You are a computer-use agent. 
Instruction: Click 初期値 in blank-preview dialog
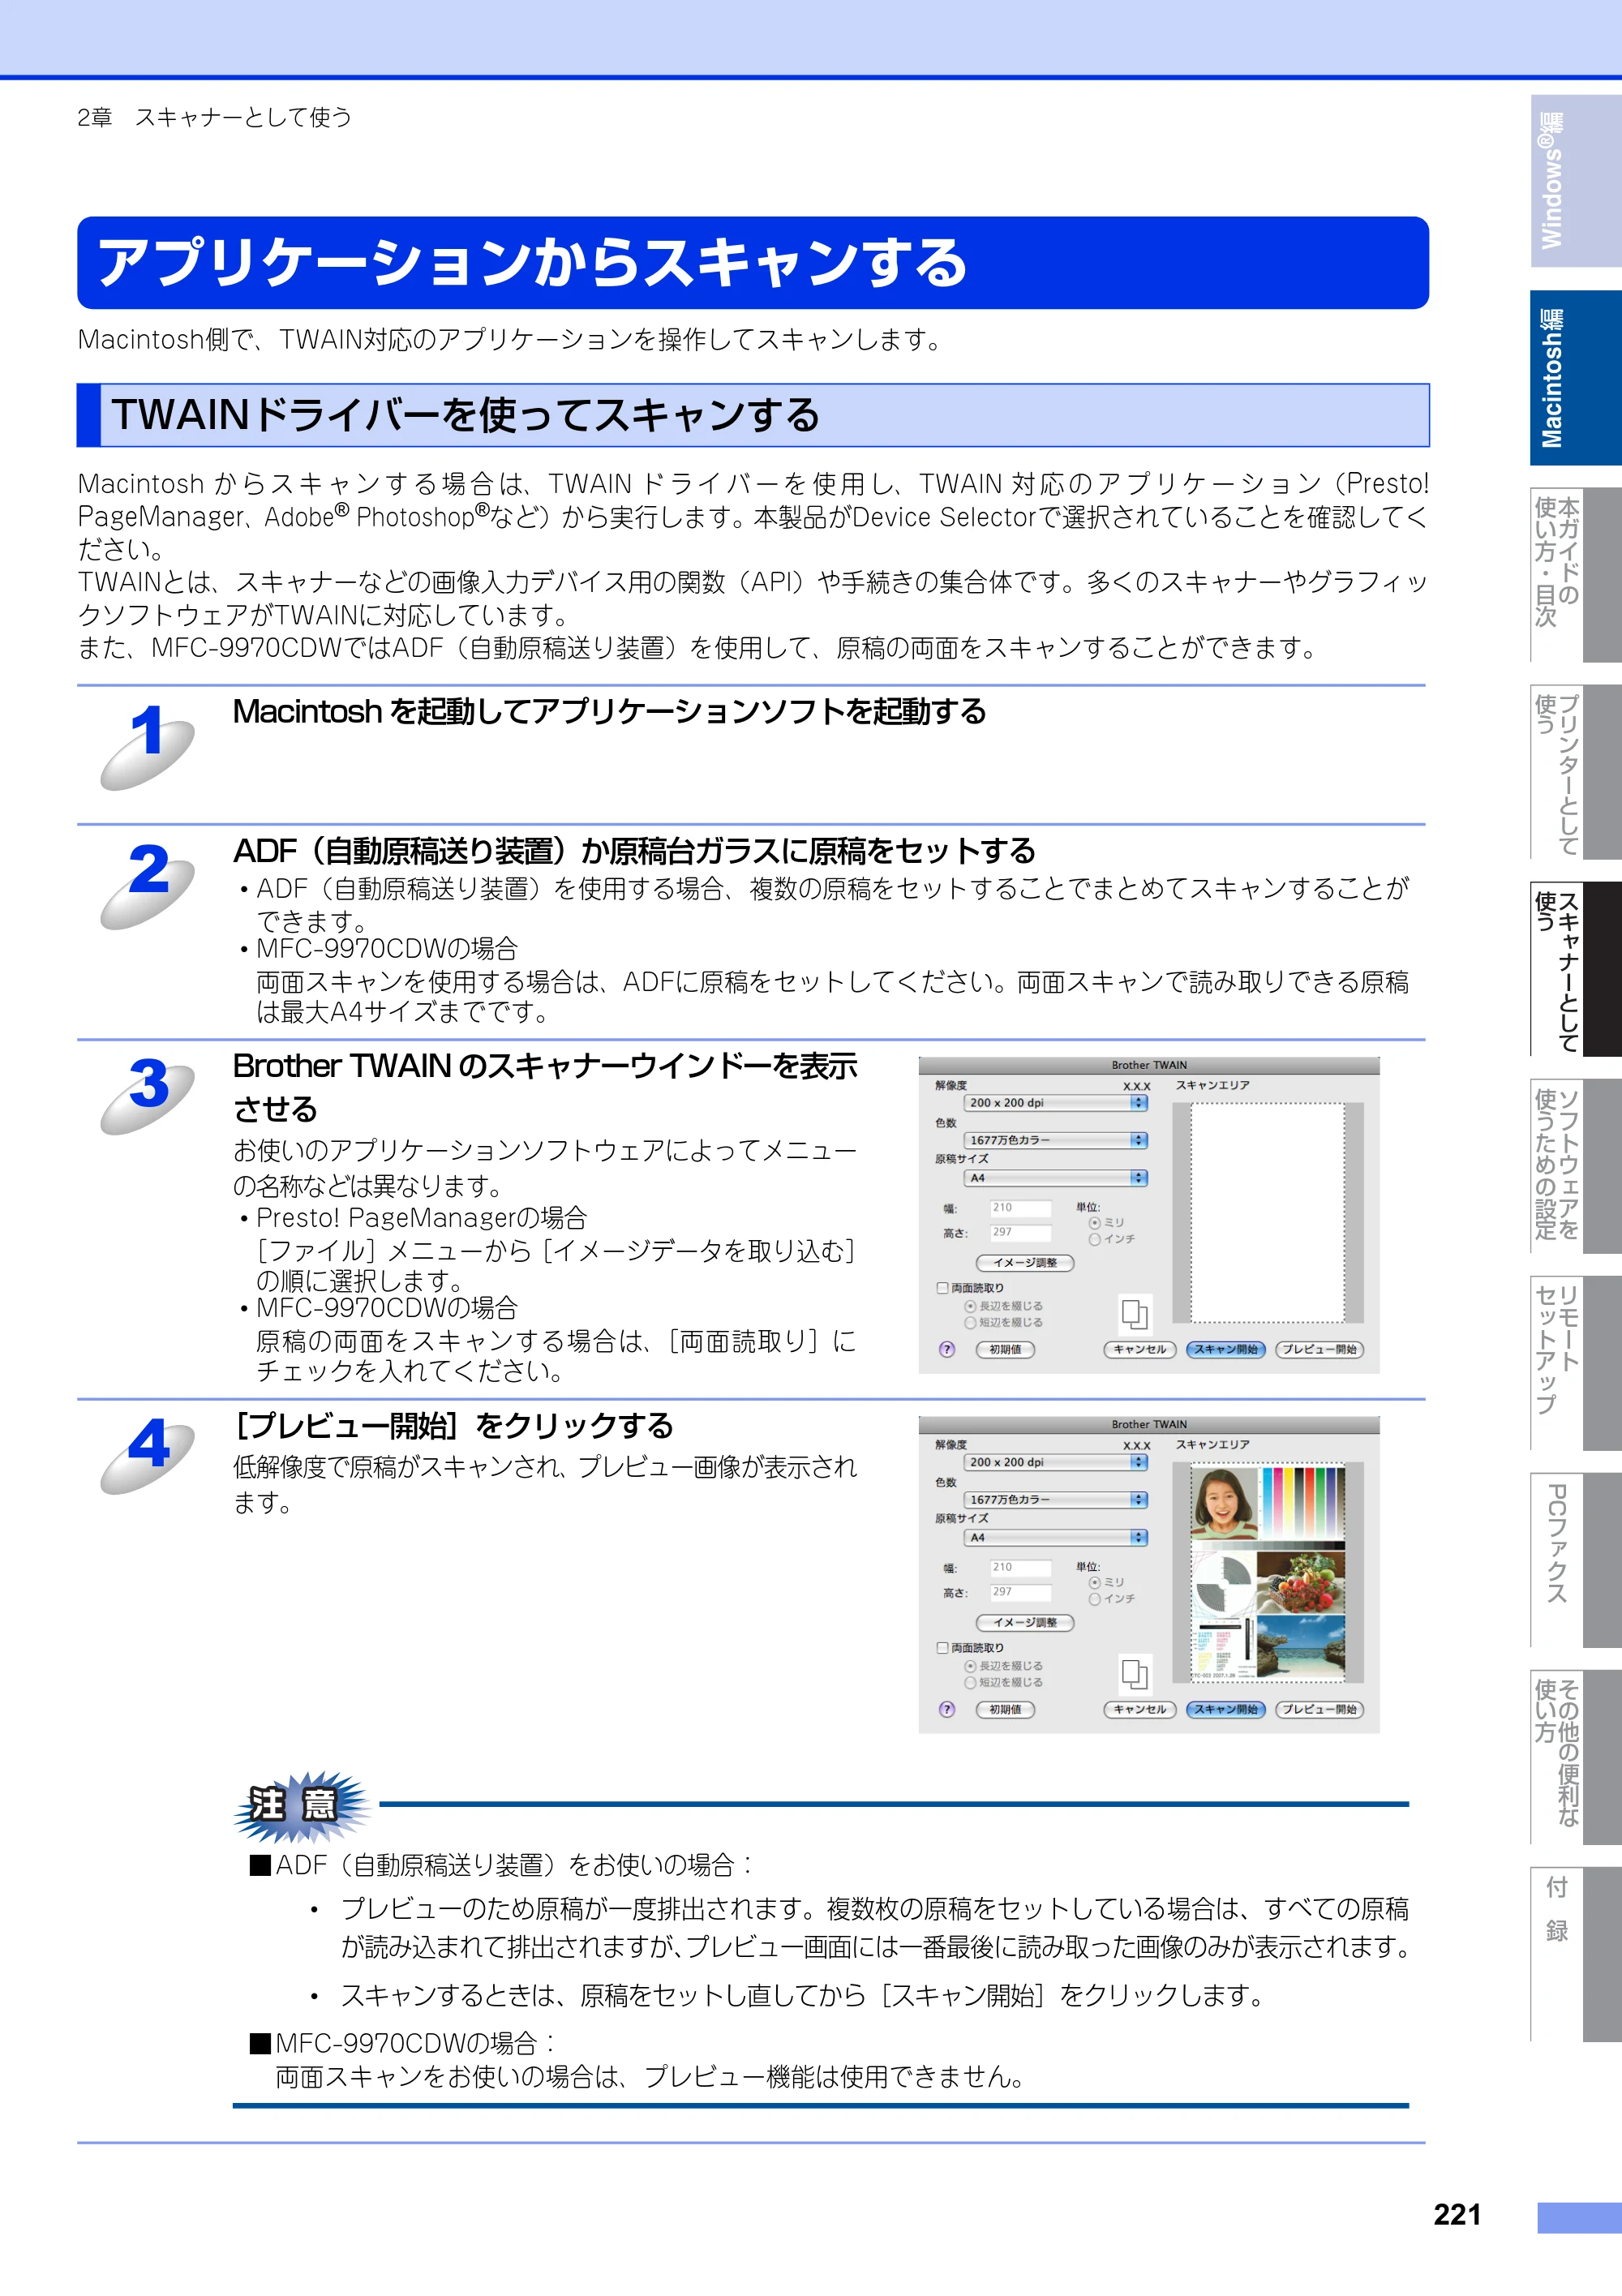(x=1005, y=1349)
